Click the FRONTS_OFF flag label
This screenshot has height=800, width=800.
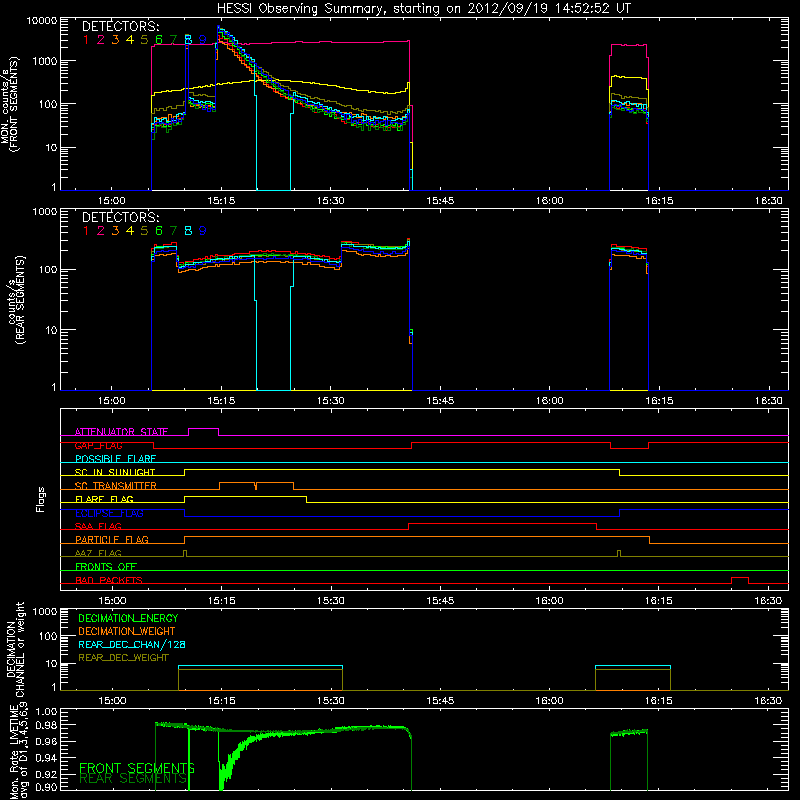click(106, 566)
